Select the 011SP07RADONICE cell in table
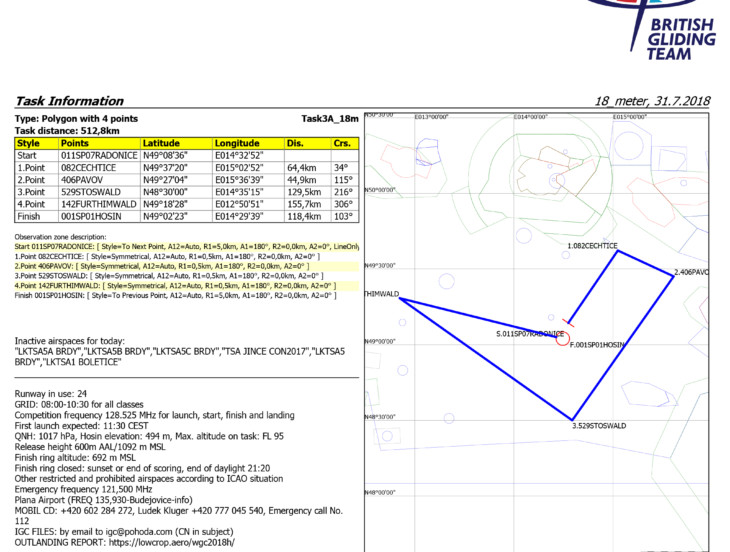730x552 pixels. point(98,156)
